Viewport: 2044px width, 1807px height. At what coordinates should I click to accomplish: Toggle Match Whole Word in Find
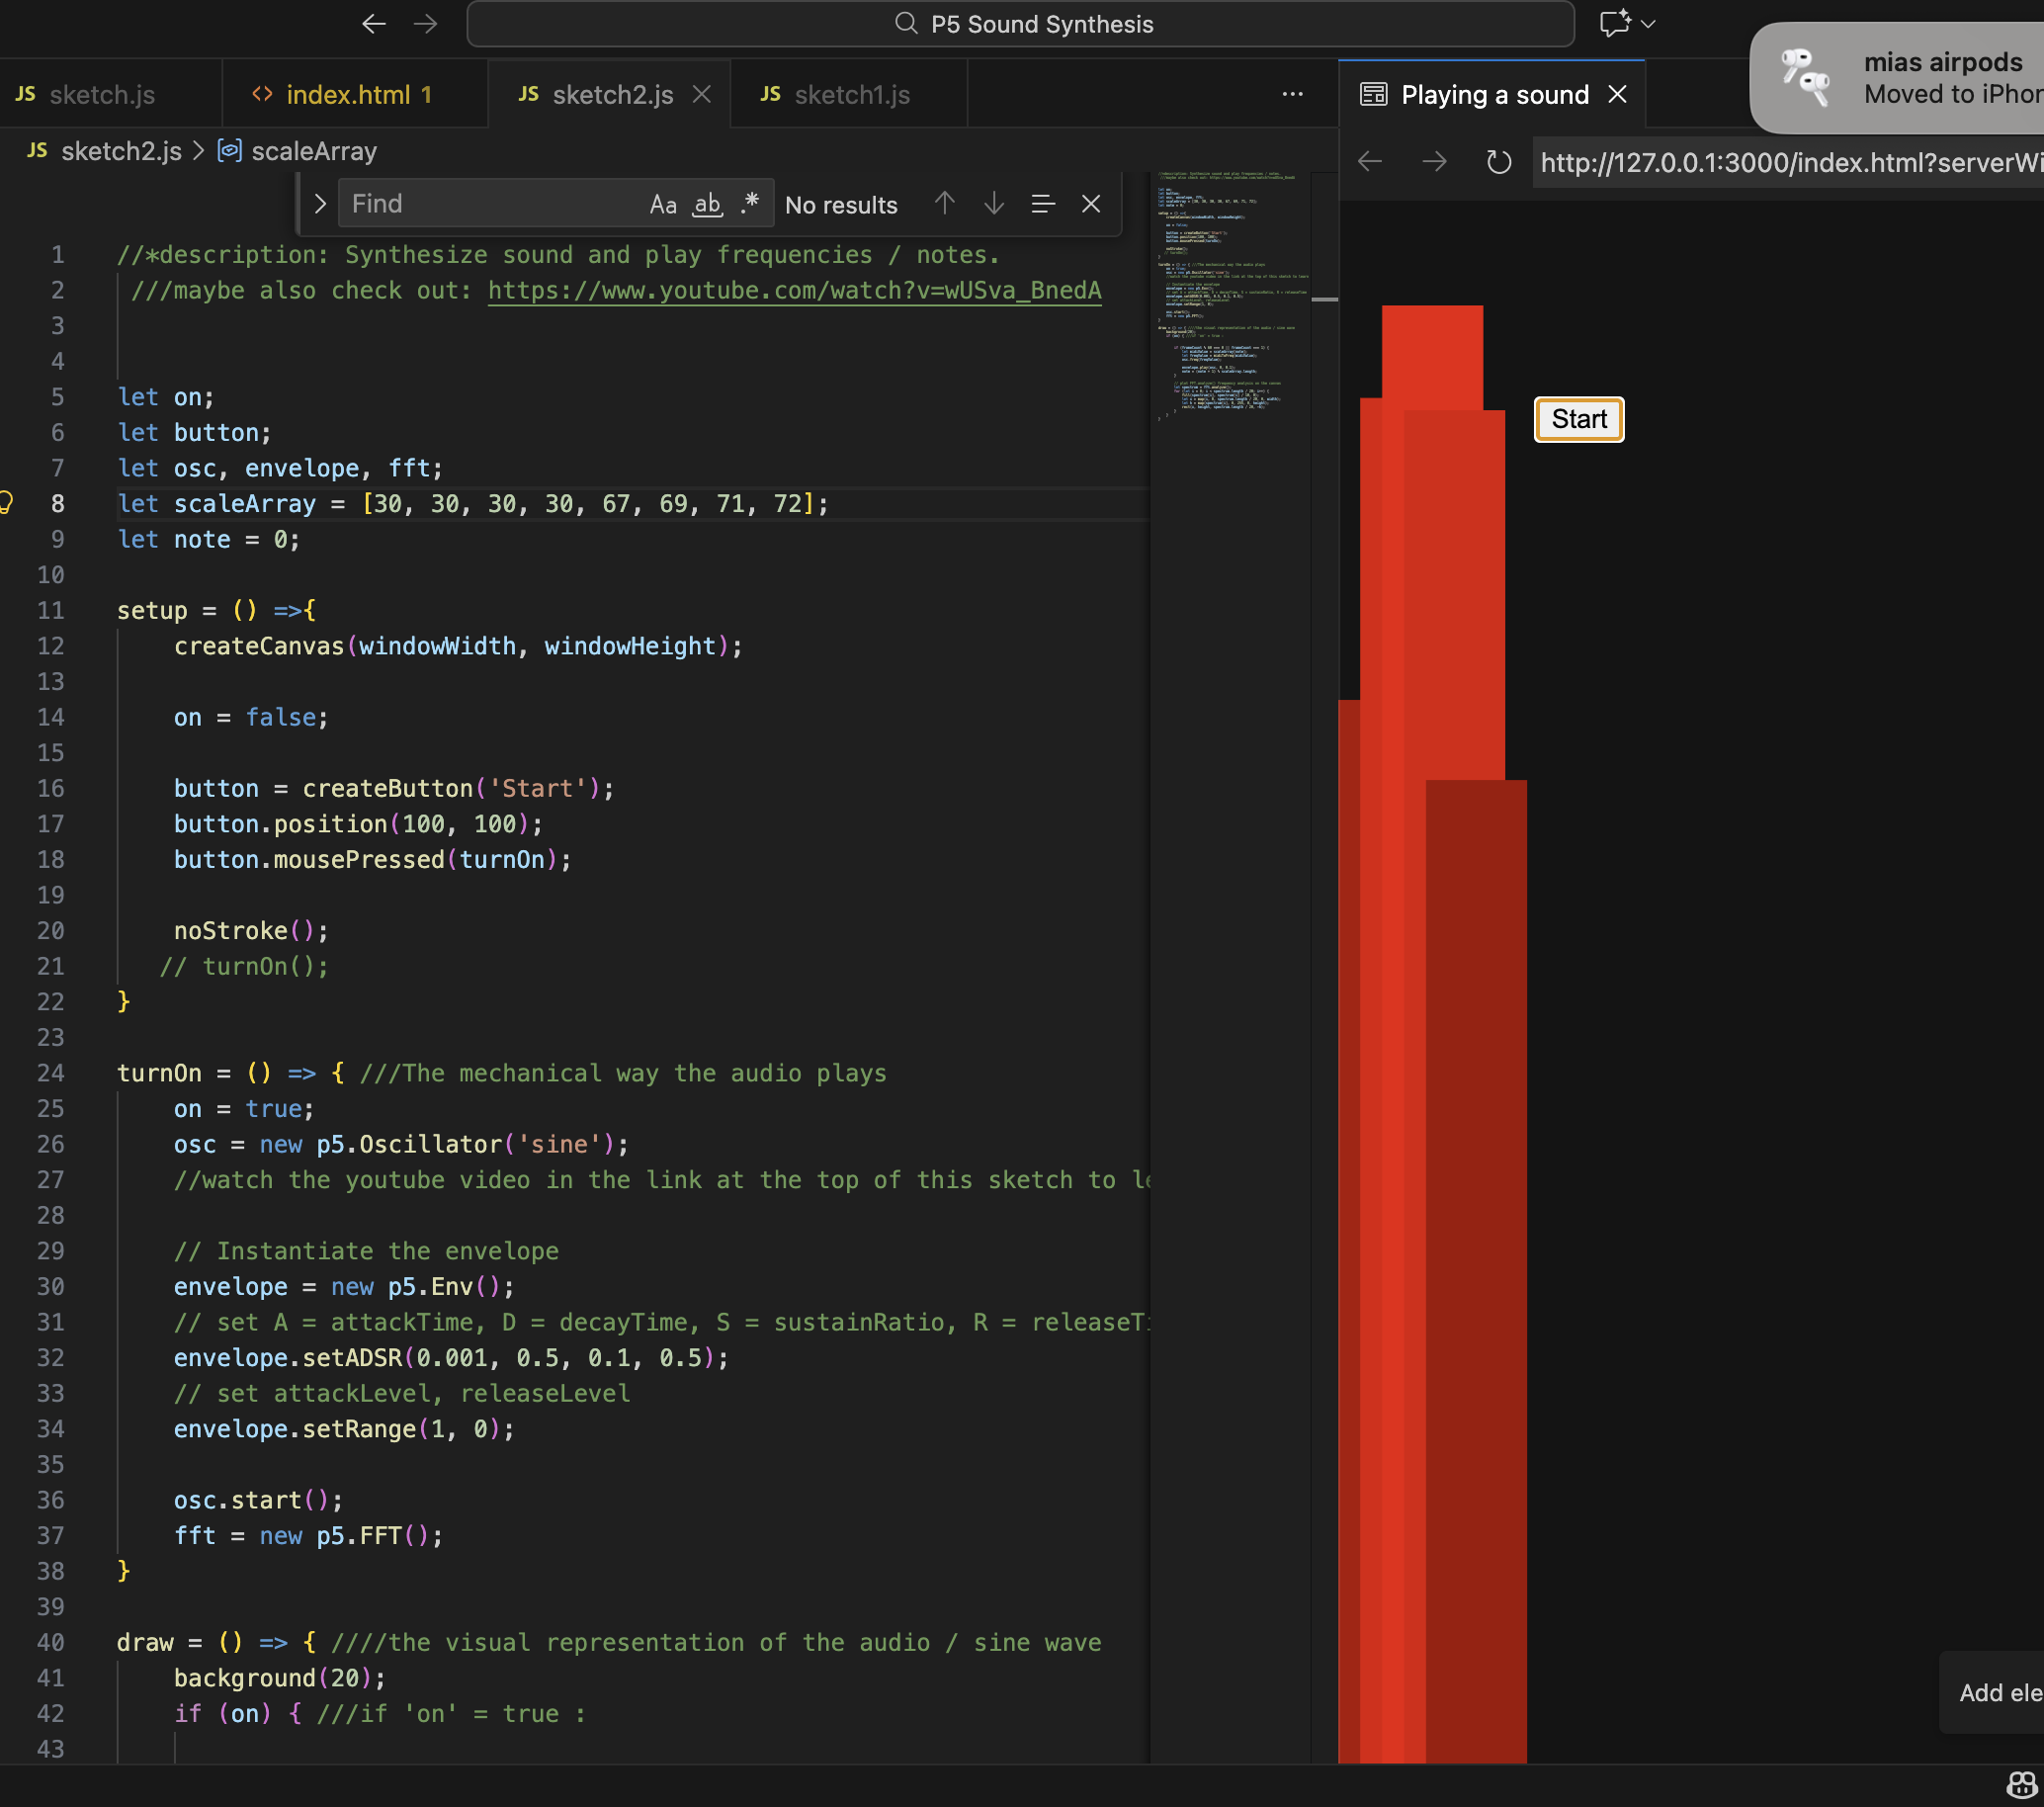pos(707,204)
